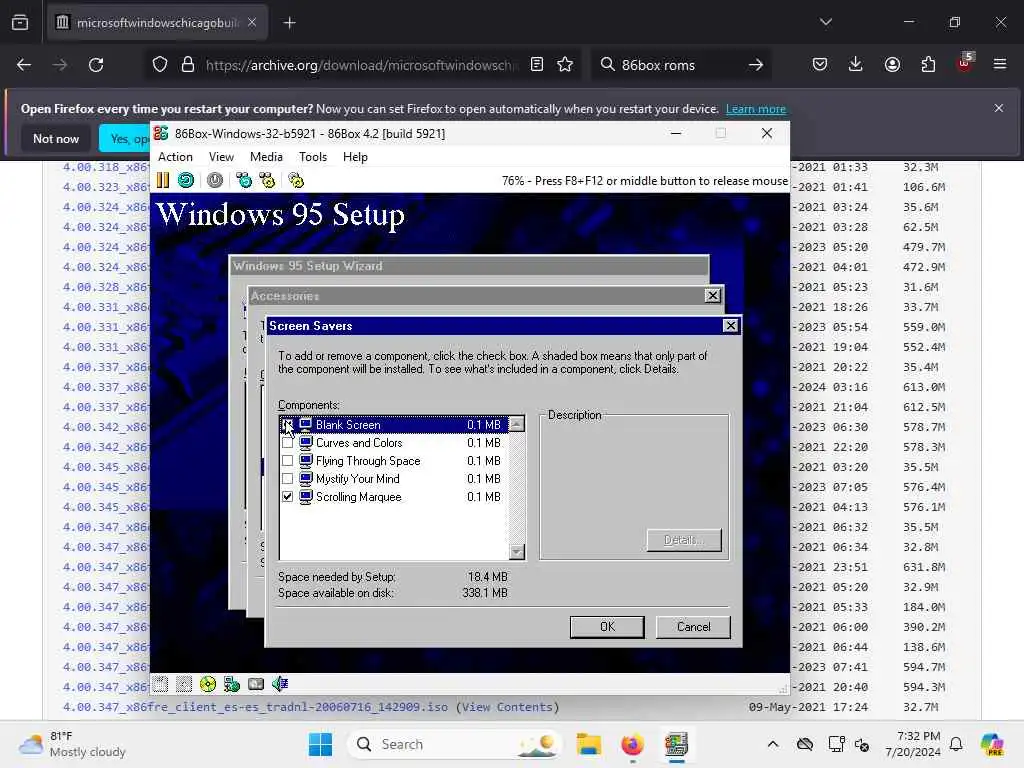Open Windows Start menu
This screenshot has height=768, width=1024.
[321, 744]
